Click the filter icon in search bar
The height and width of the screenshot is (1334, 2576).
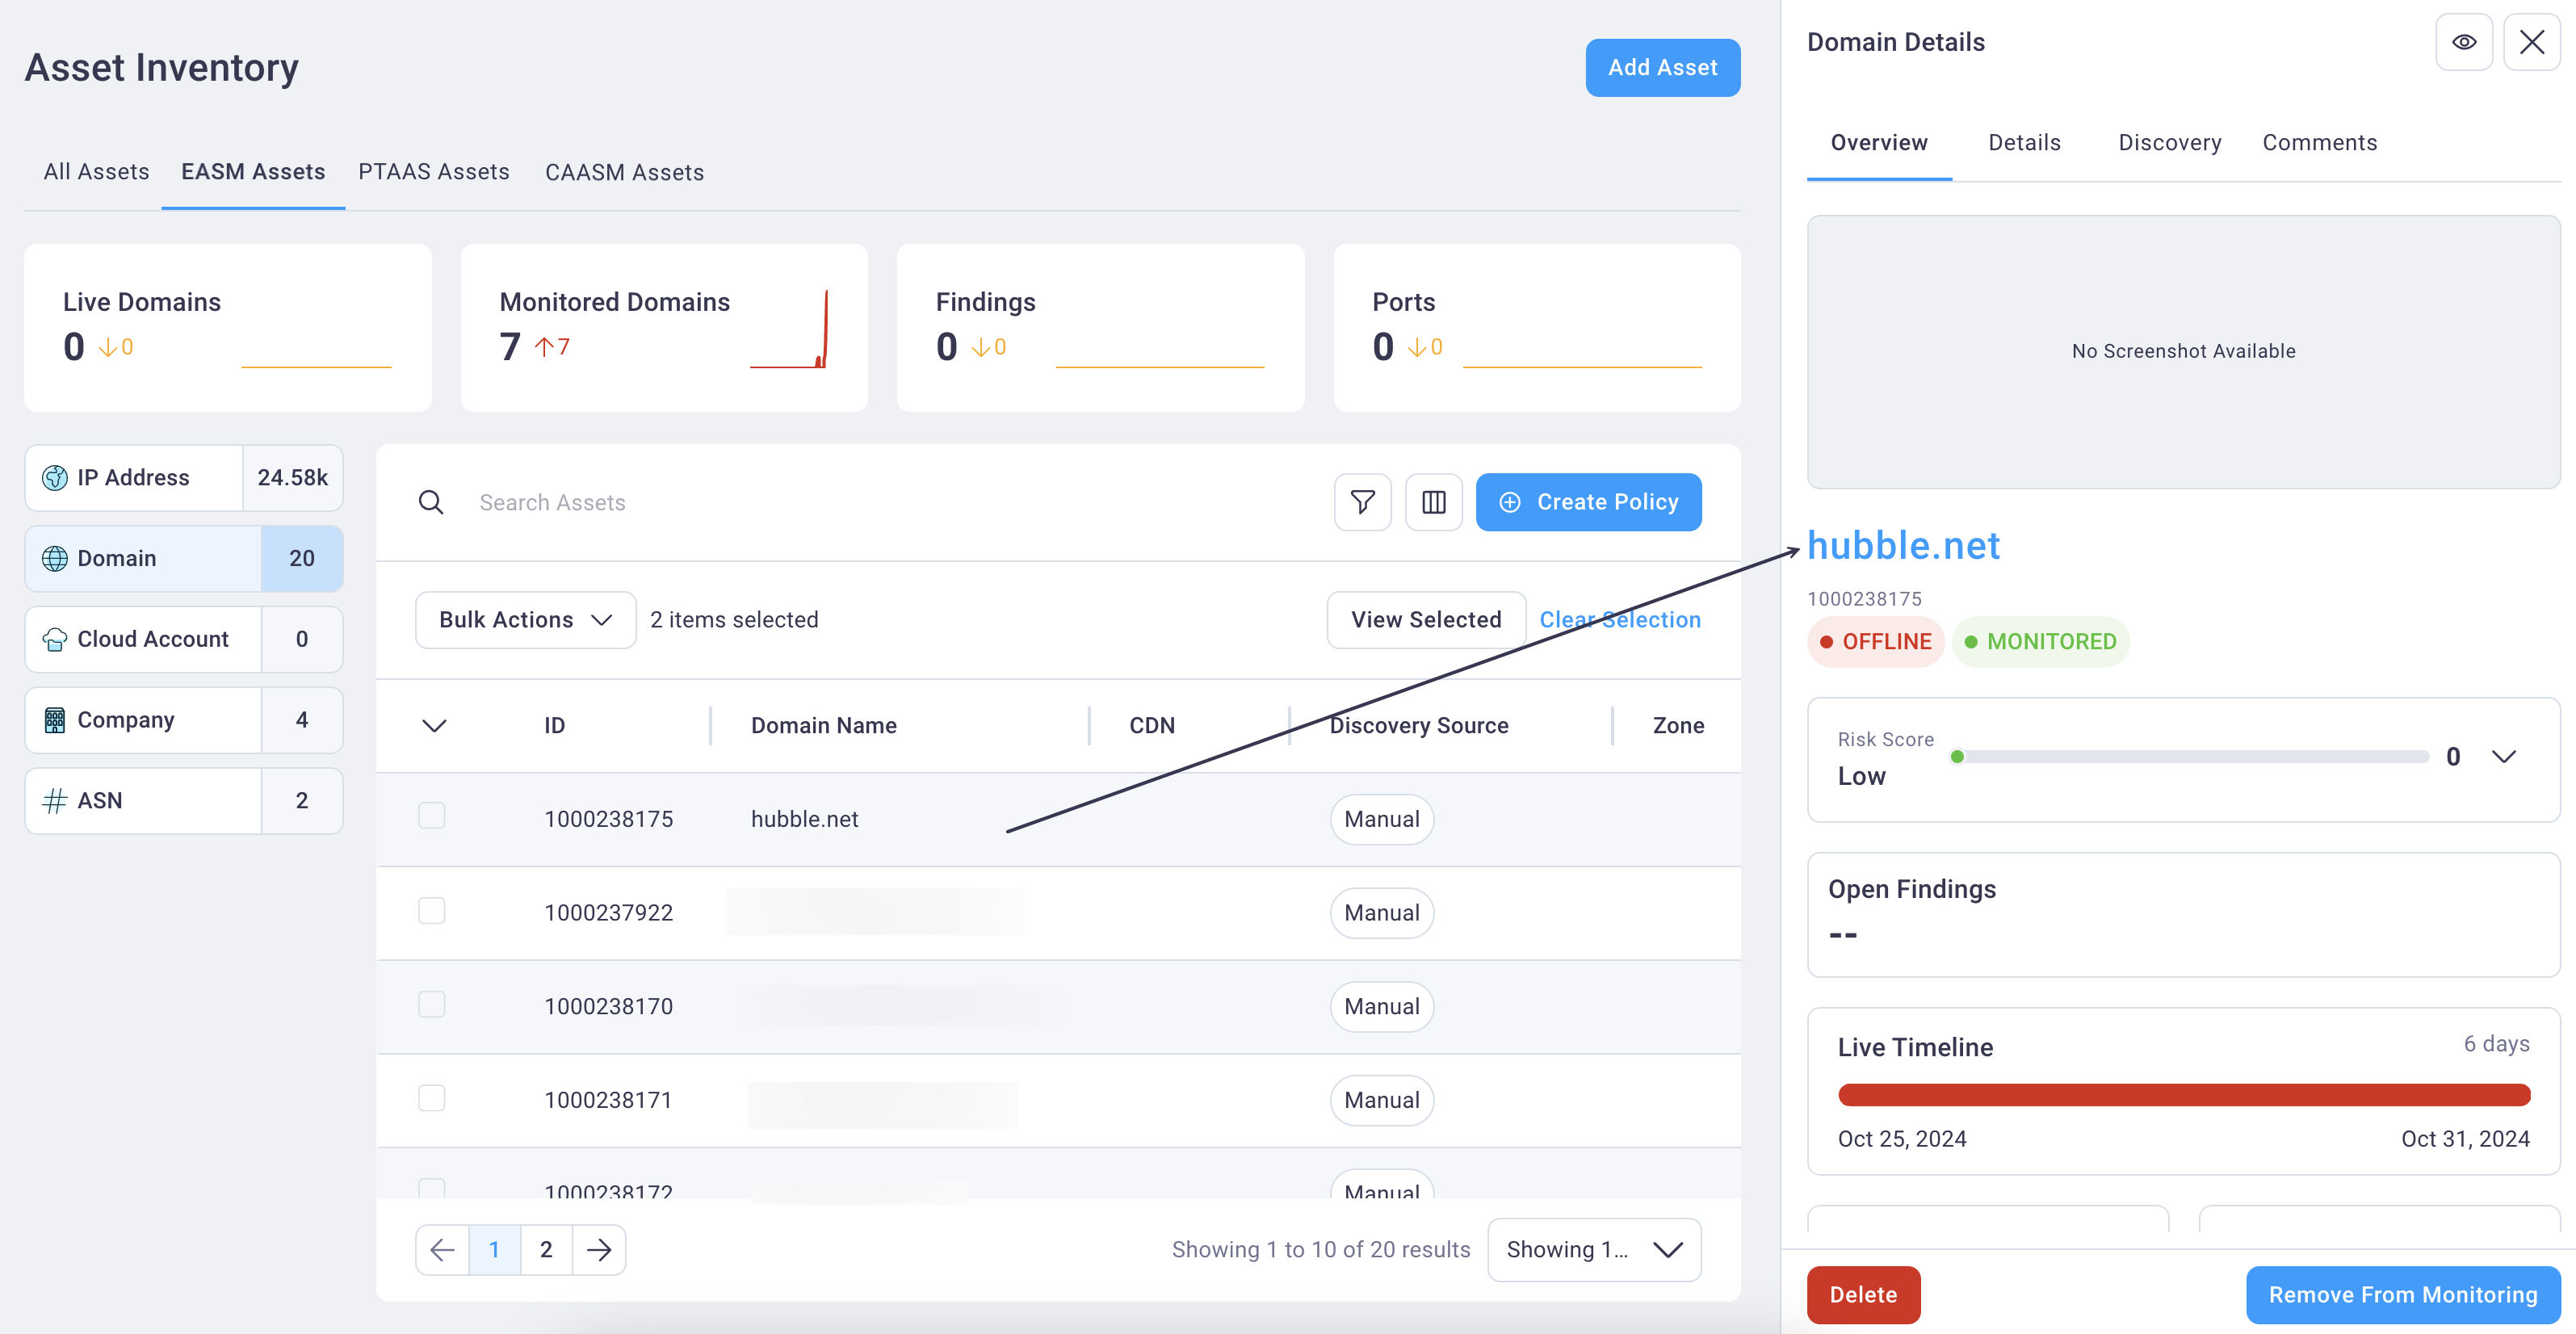(1361, 501)
